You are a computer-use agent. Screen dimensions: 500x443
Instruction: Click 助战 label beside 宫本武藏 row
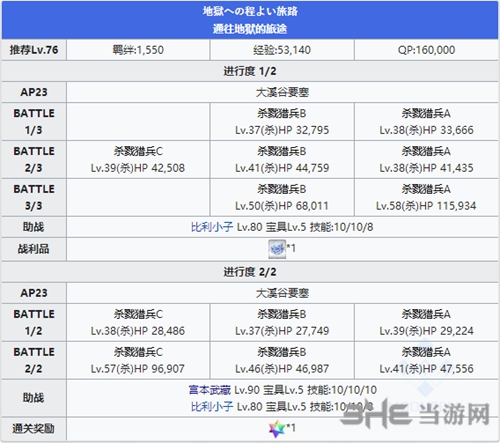34,398
